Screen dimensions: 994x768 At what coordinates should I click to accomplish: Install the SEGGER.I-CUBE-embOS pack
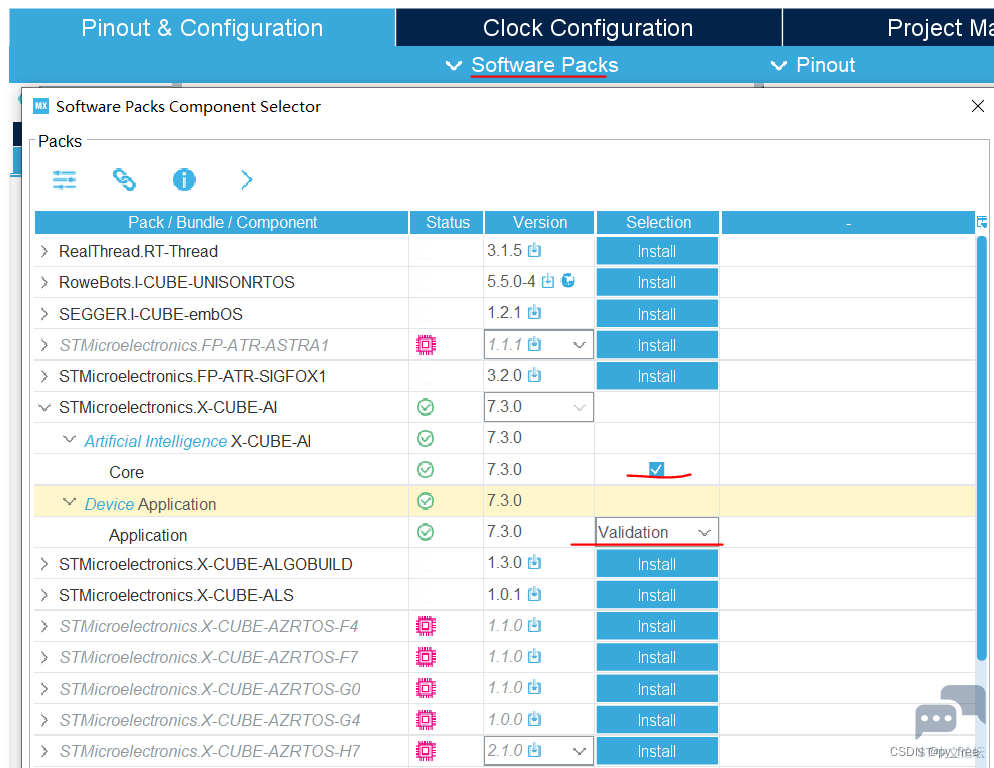pyautogui.click(x=657, y=314)
